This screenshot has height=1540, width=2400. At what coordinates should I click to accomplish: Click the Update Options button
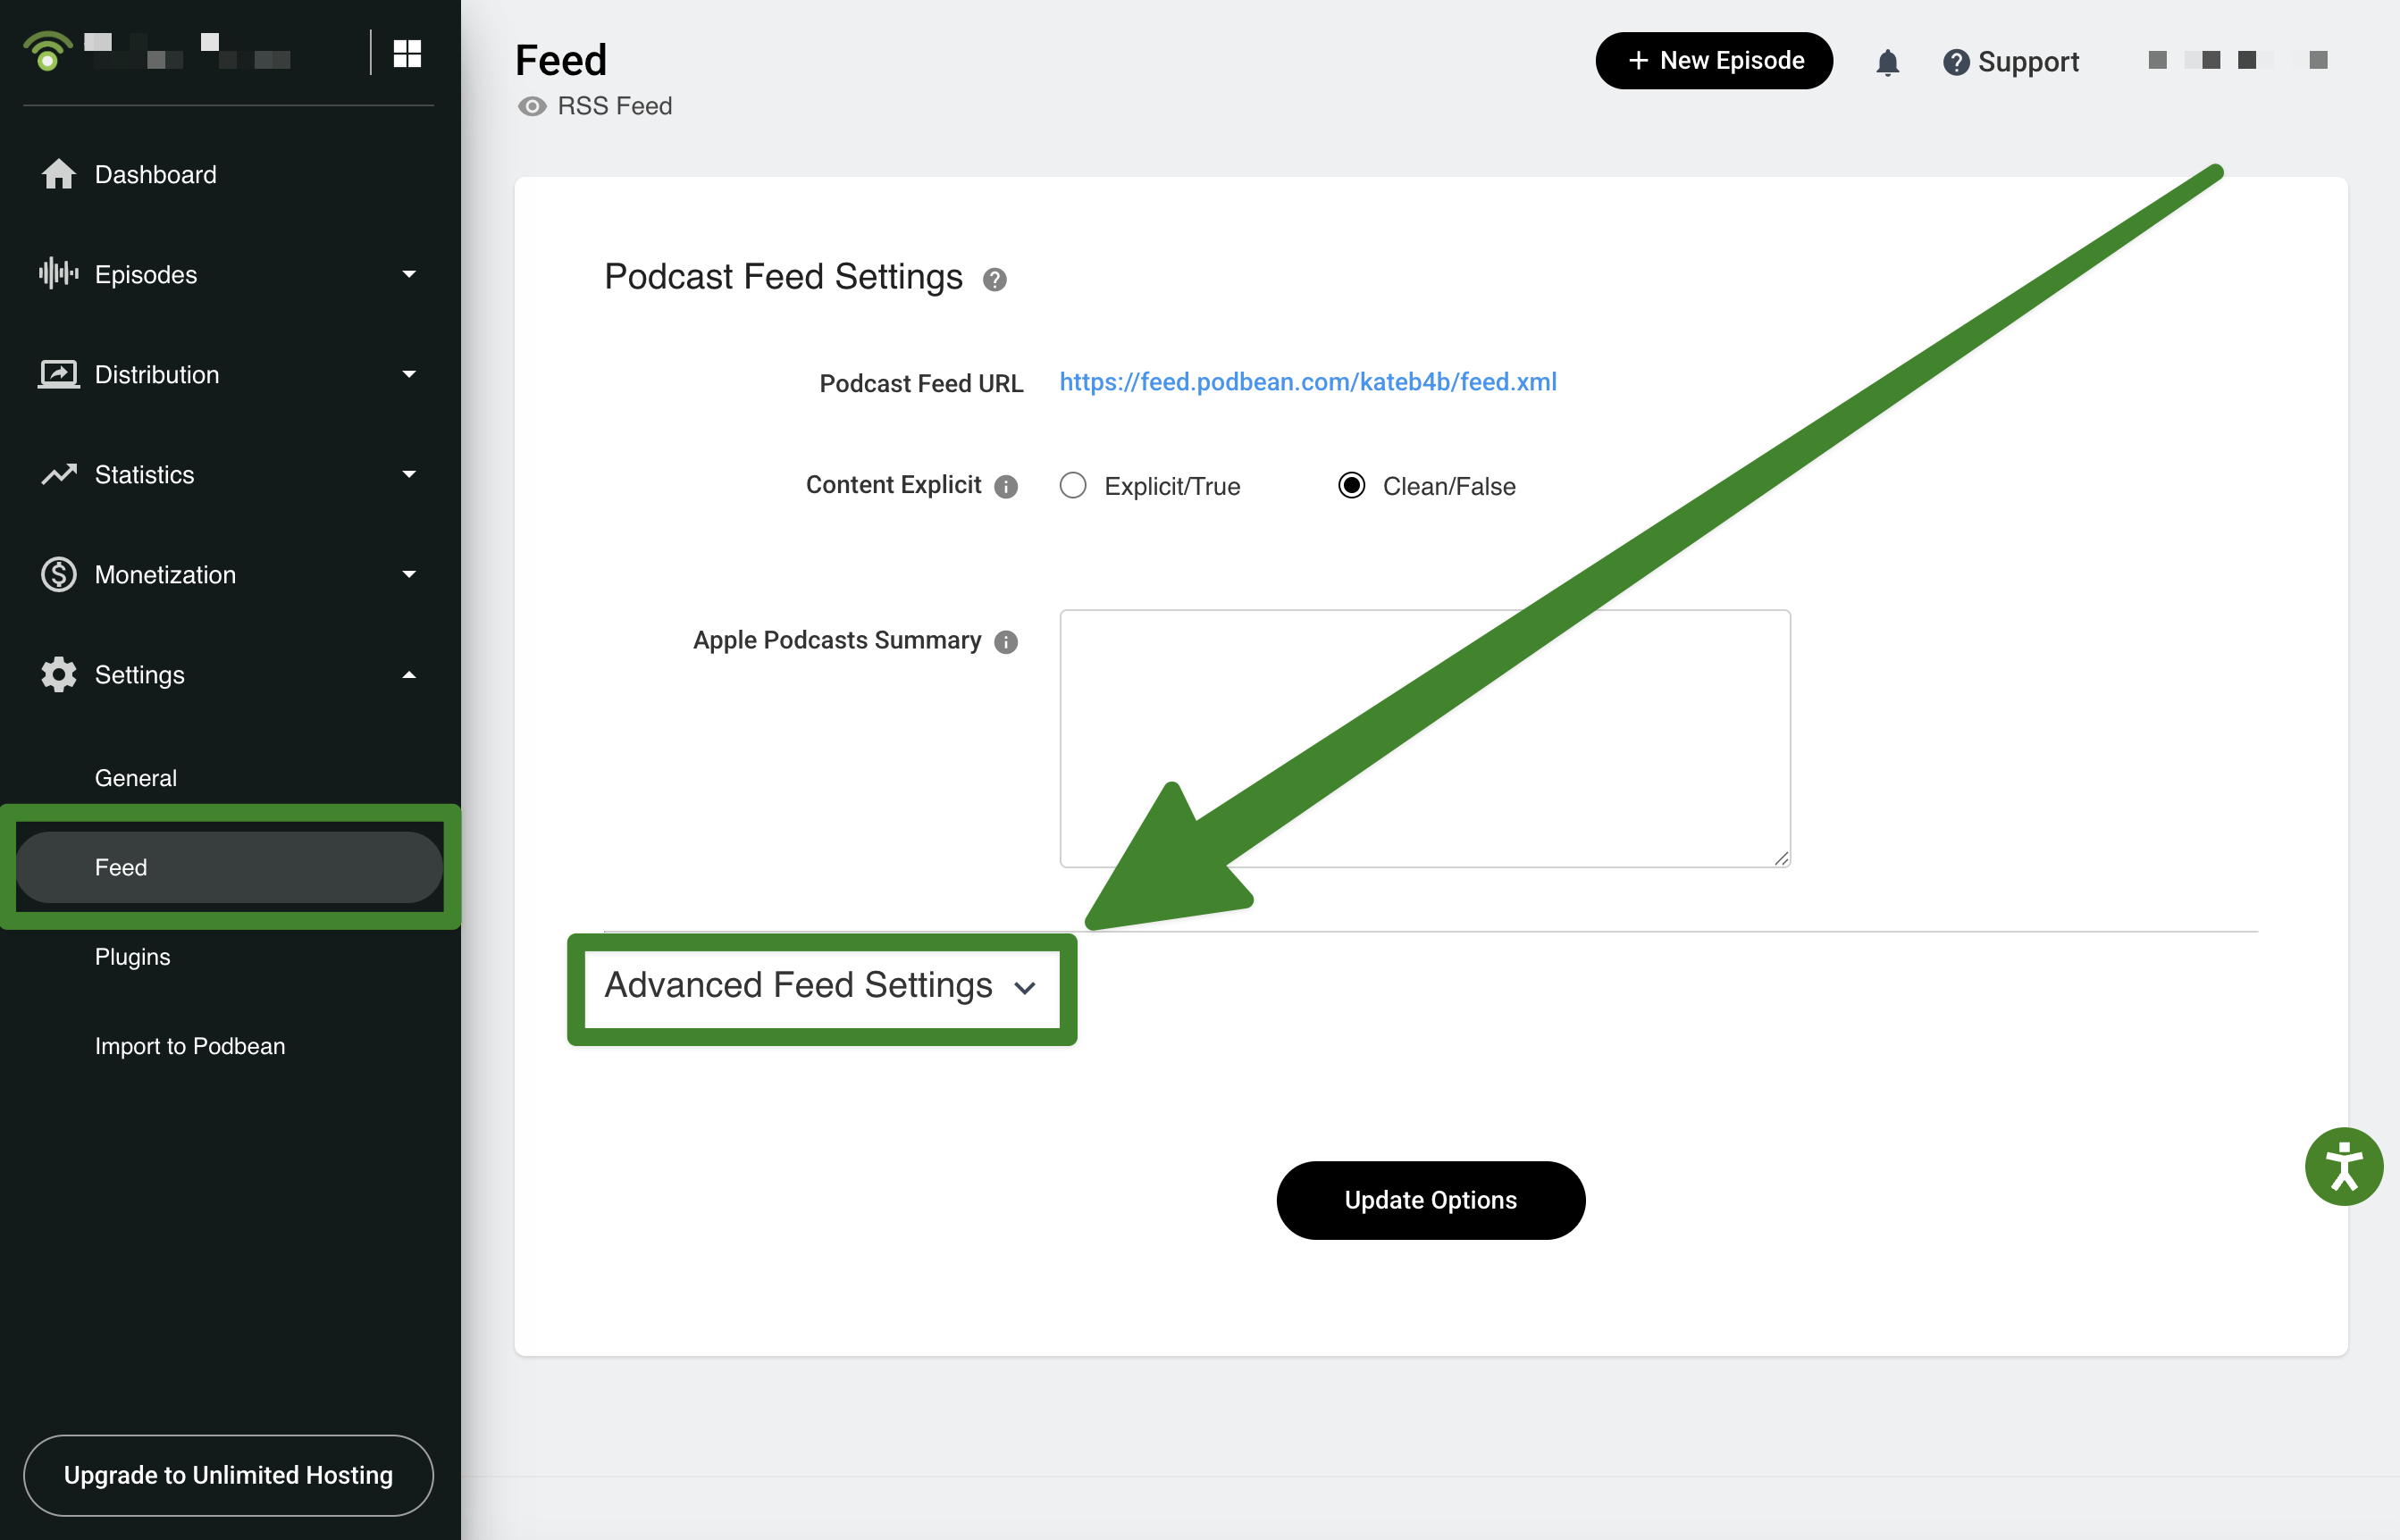tap(1430, 1200)
